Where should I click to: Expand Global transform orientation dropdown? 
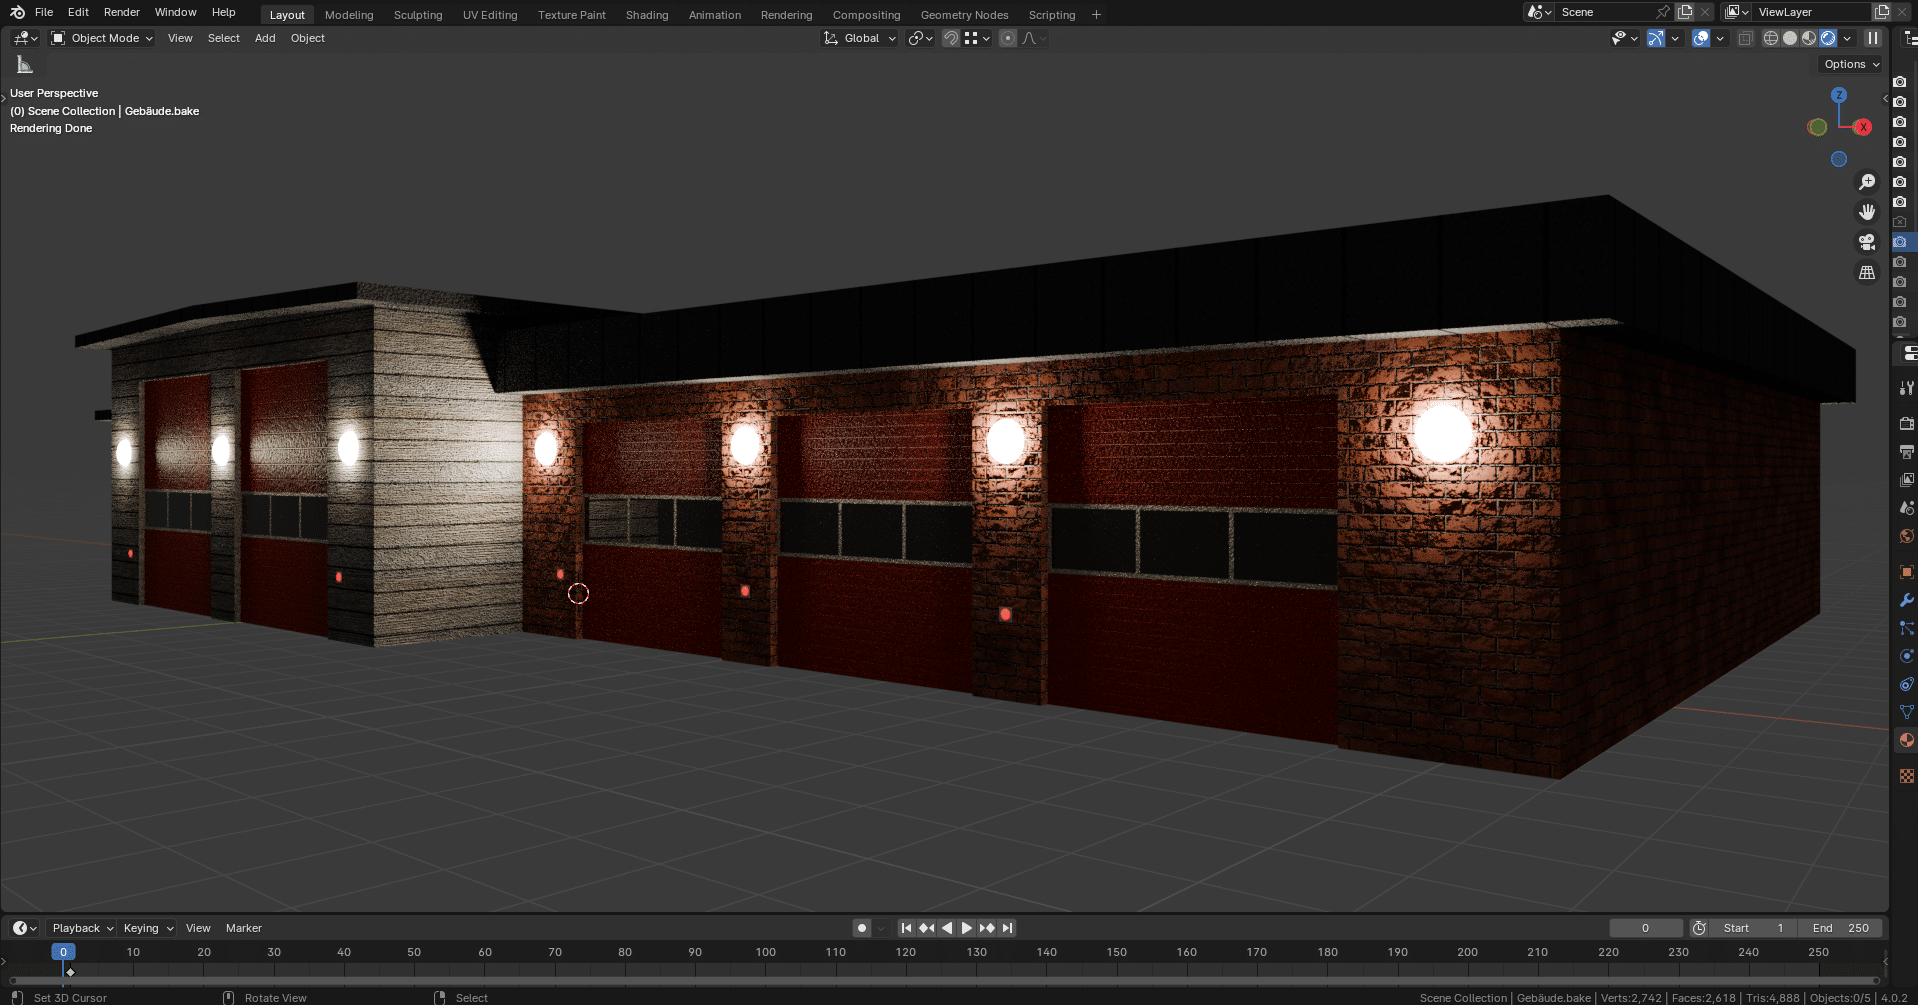(x=860, y=38)
